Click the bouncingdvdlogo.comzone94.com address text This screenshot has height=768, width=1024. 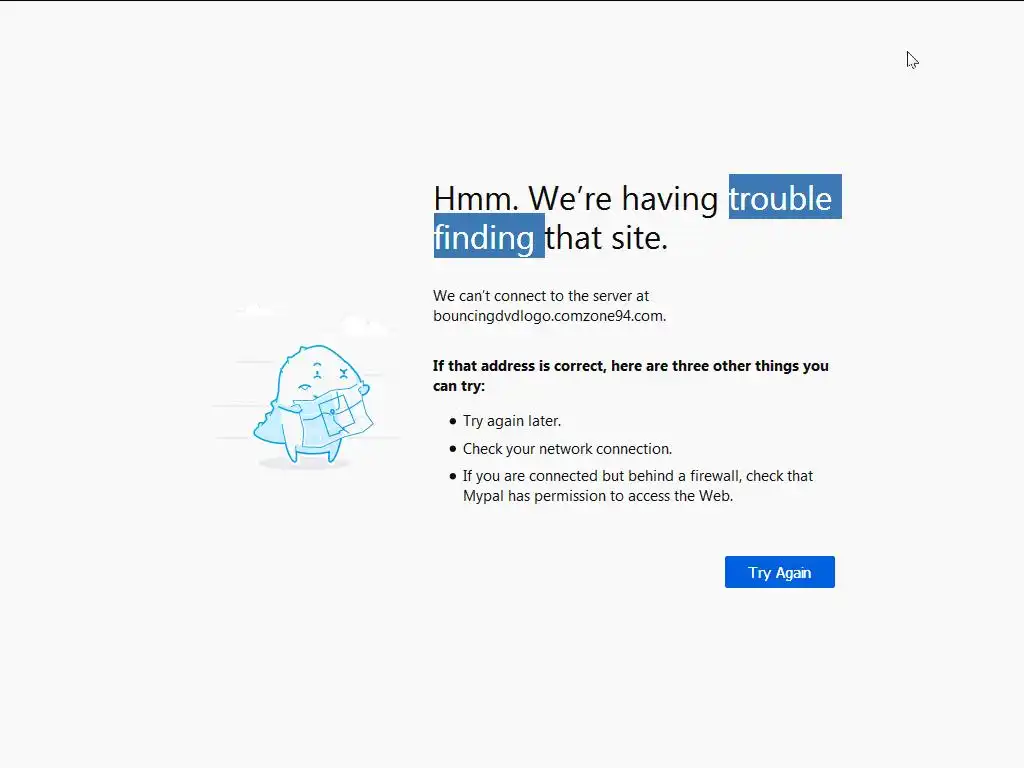(x=549, y=316)
